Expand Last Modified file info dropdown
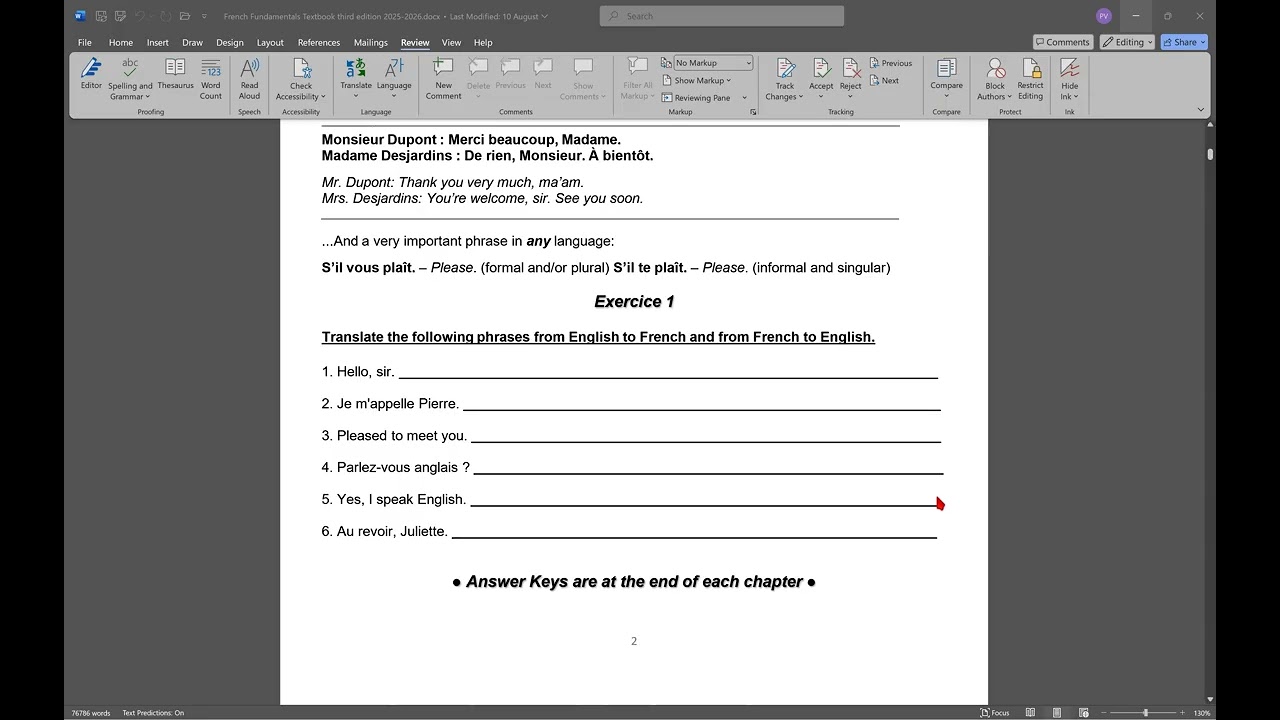Screen dimensions: 1280x720 (x=544, y=16)
